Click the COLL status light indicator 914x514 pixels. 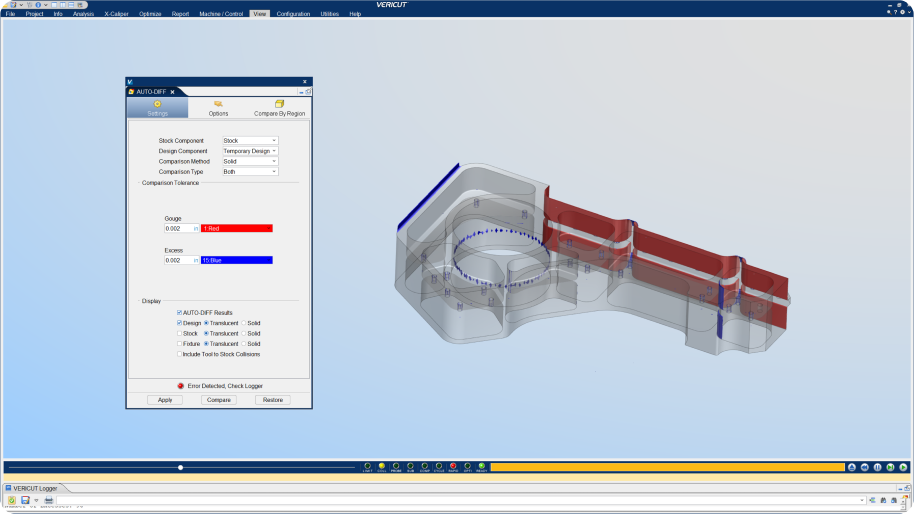click(x=382, y=466)
